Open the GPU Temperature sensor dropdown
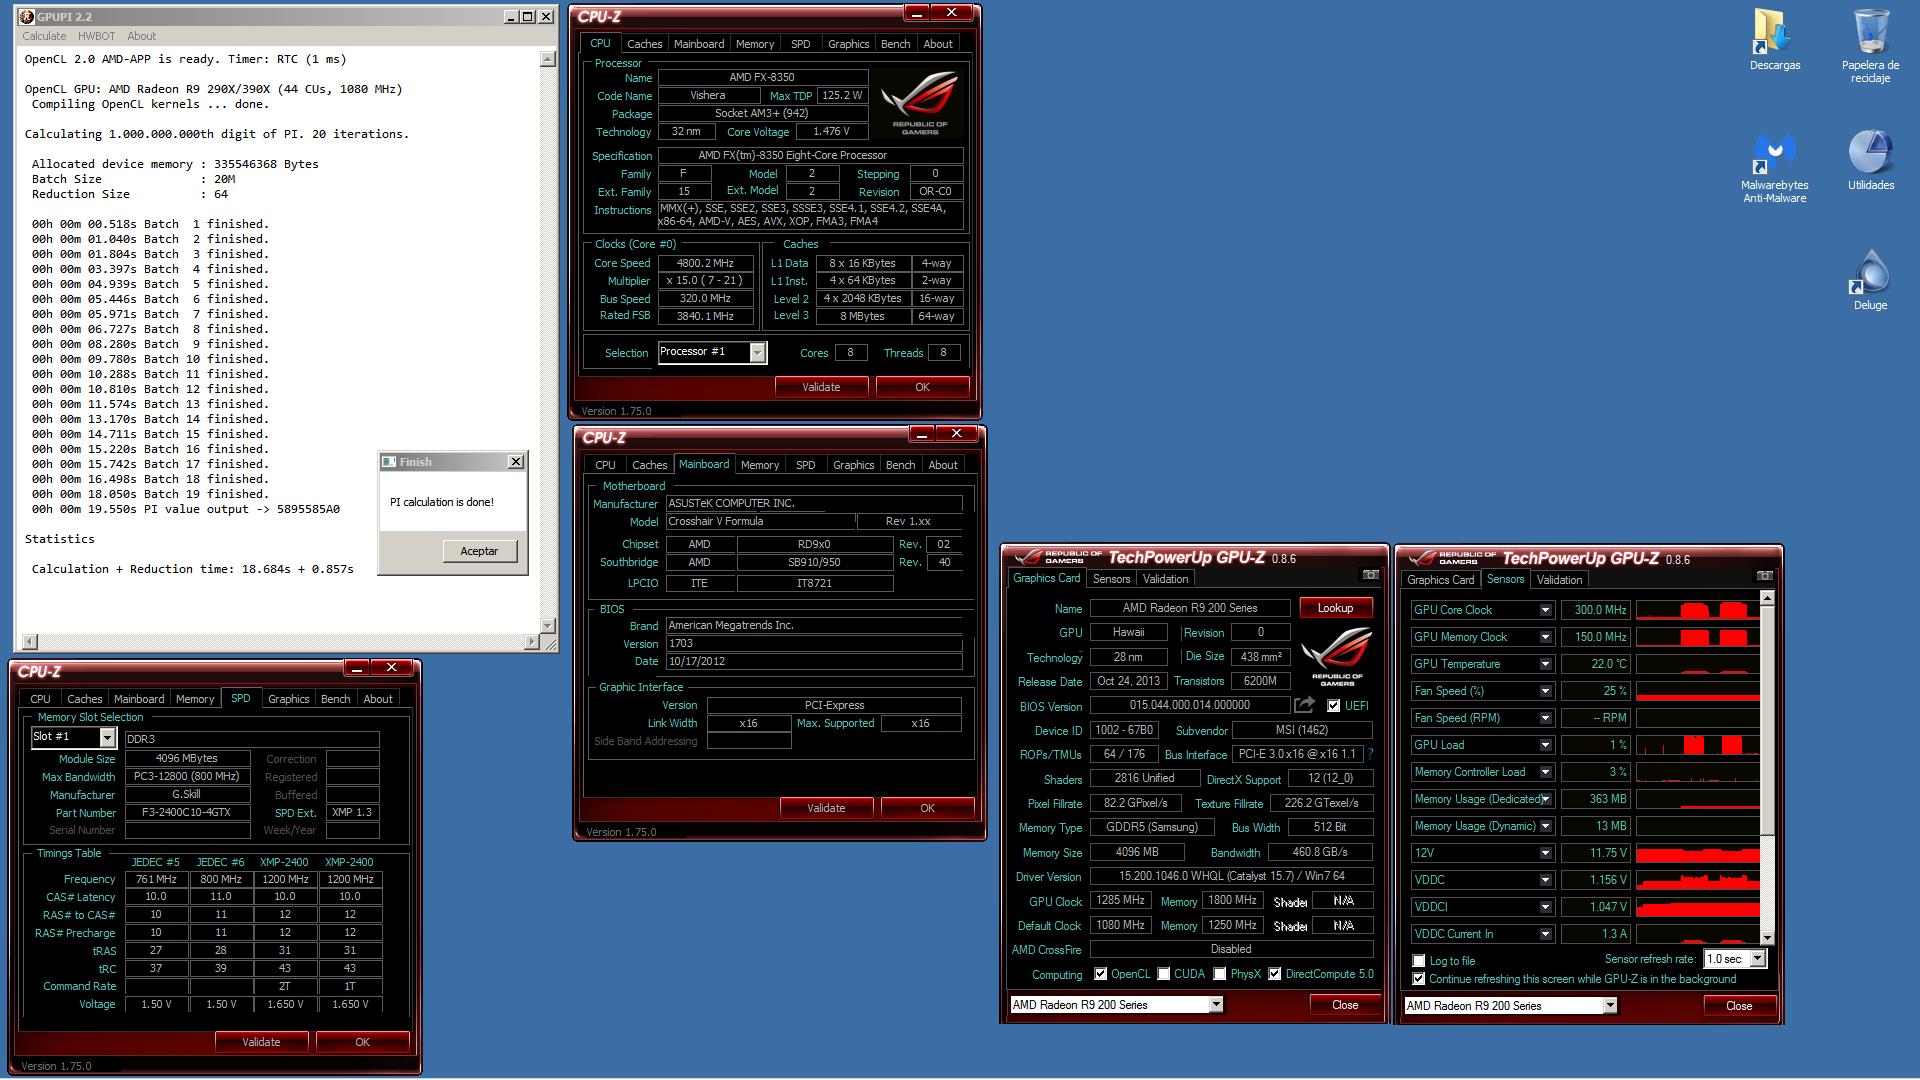The height and width of the screenshot is (1080, 1920). pyautogui.click(x=1545, y=664)
